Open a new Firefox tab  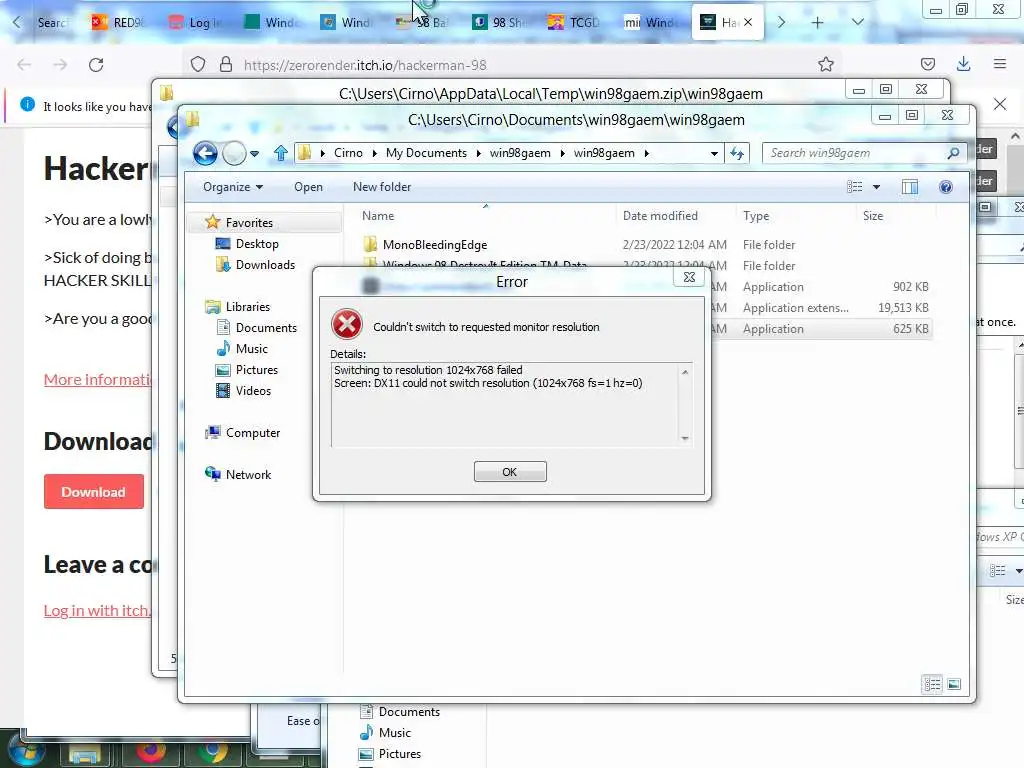[817, 22]
